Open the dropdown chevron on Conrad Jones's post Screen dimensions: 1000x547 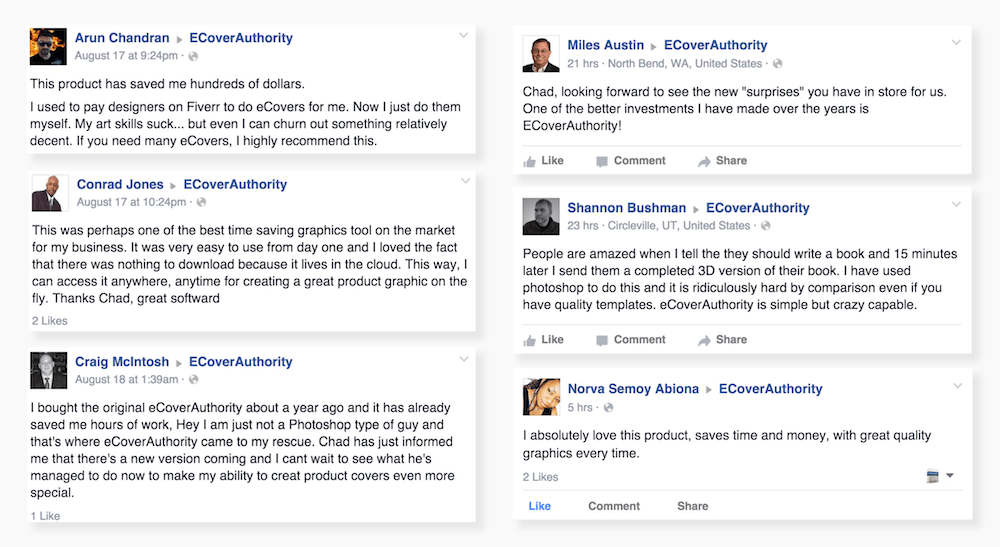(463, 181)
